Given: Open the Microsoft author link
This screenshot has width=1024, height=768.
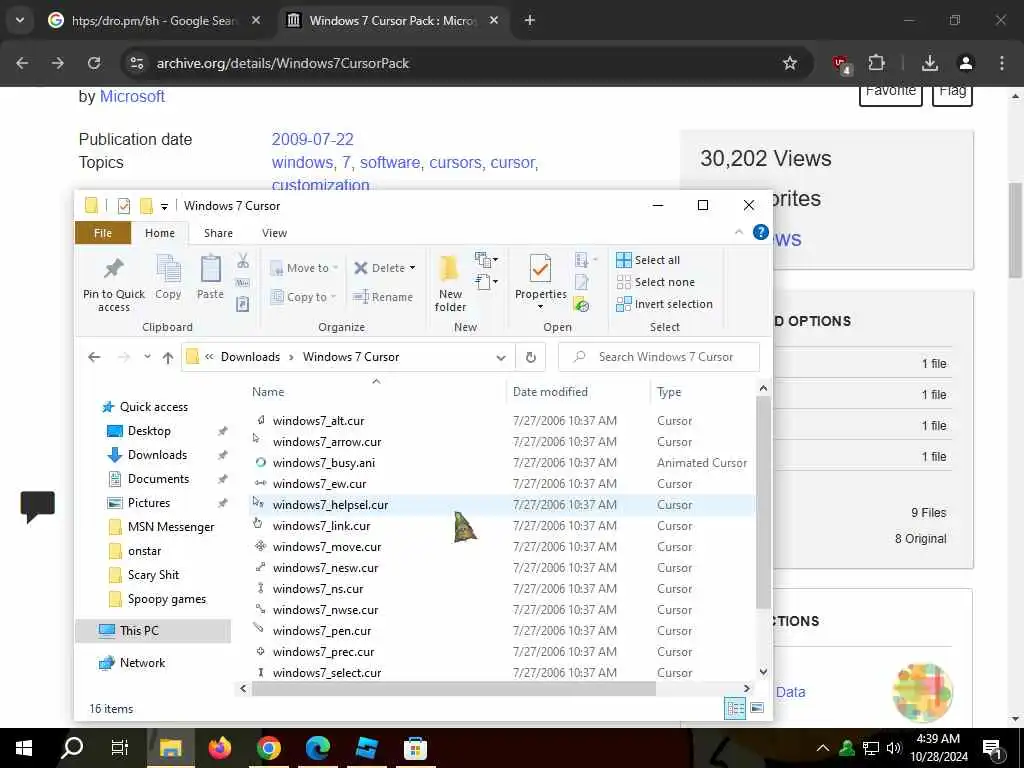Looking at the screenshot, I should coord(132,97).
